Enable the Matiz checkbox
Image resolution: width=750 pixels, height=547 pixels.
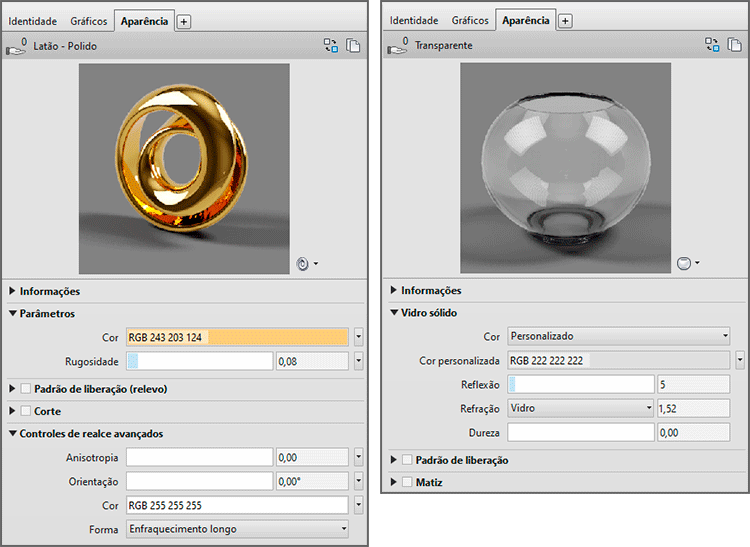click(407, 482)
